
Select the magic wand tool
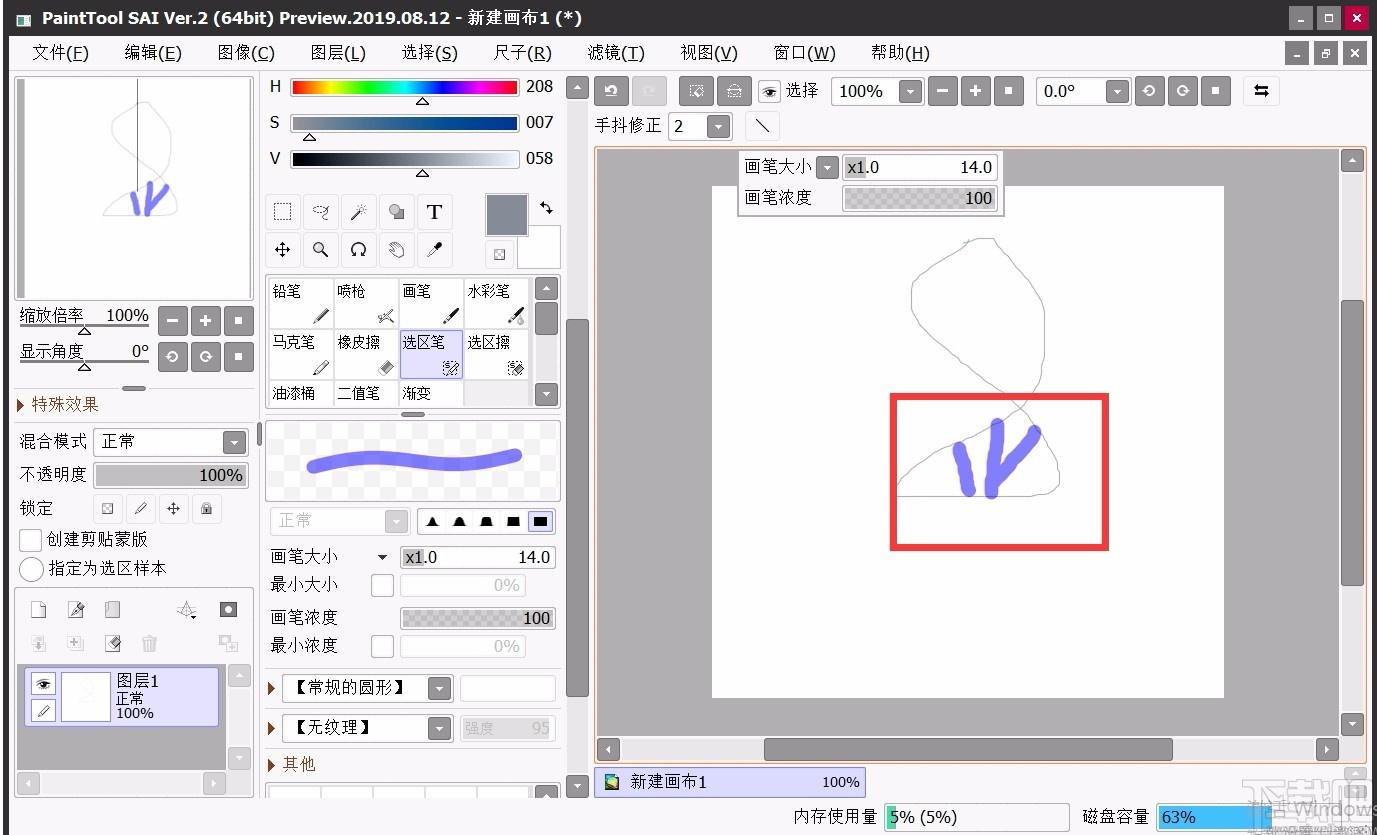[x=358, y=212]
